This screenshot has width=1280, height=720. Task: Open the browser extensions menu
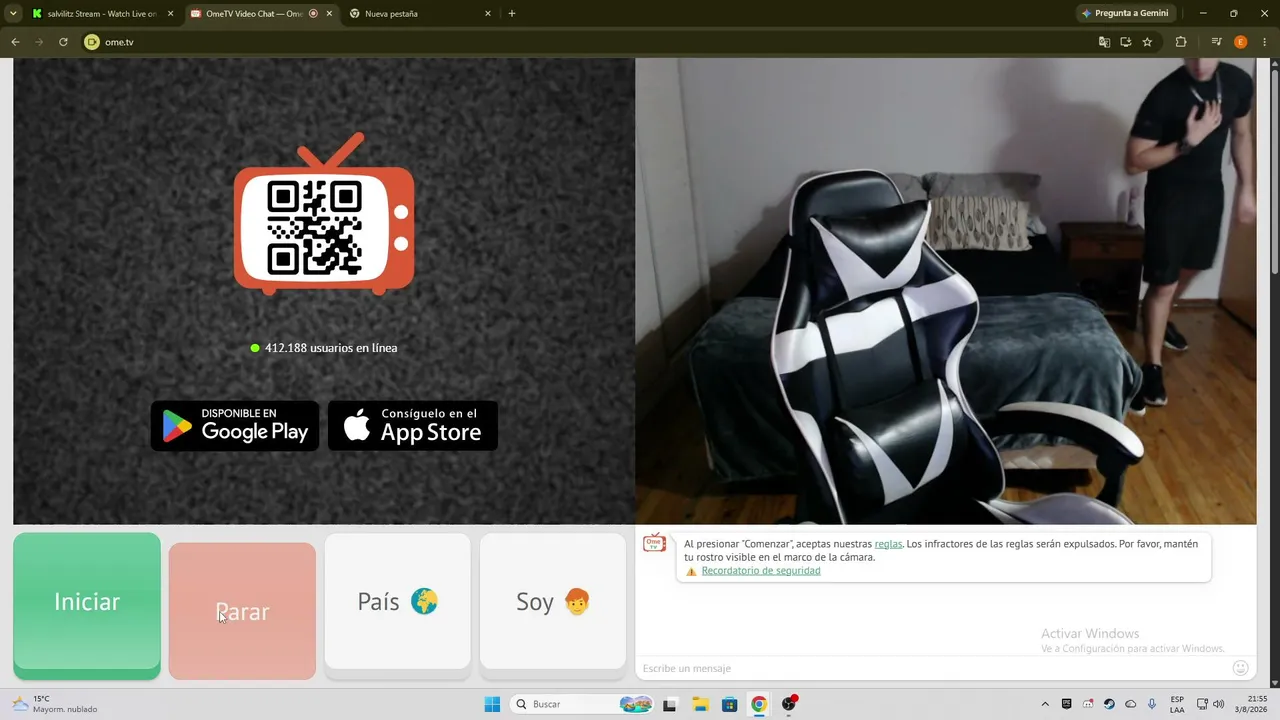(1181, 42)
